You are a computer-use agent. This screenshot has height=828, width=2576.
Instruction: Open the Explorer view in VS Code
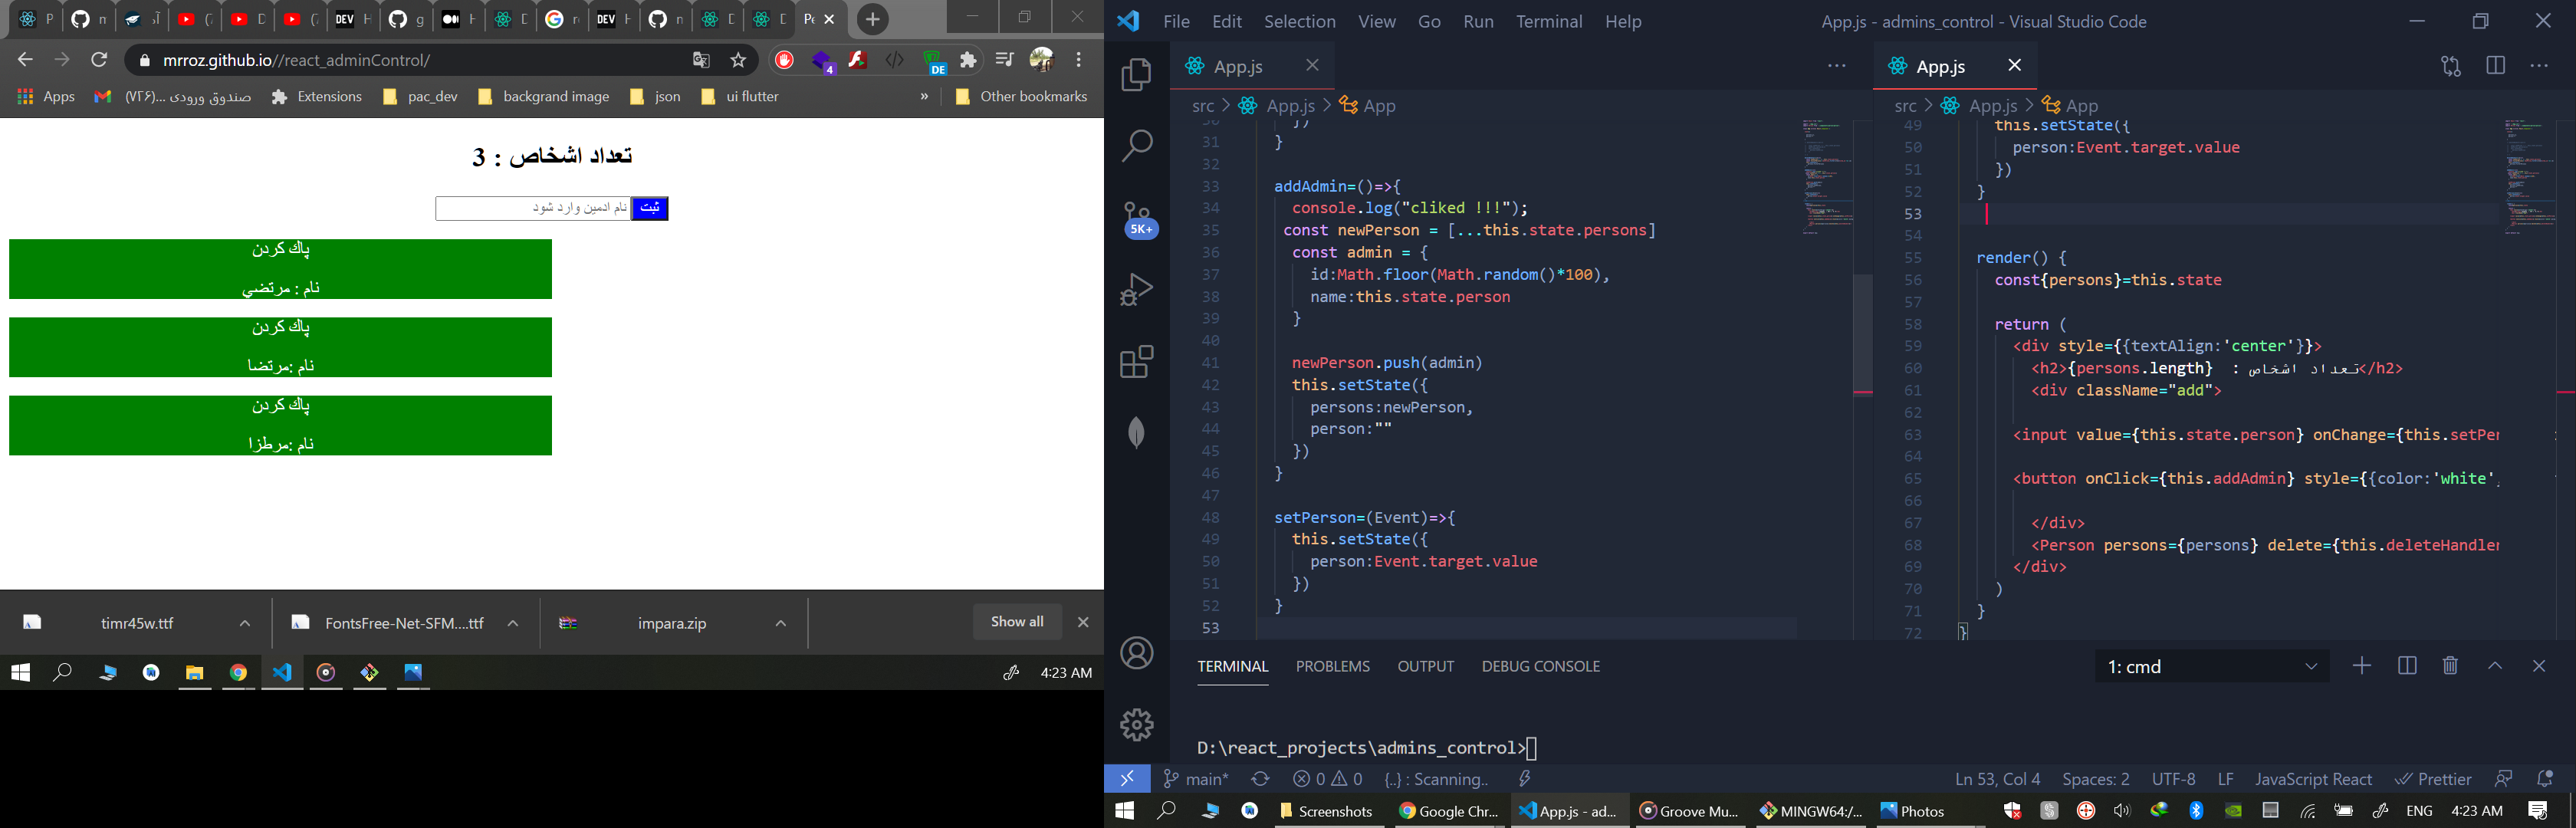[x=1136, y=75]
